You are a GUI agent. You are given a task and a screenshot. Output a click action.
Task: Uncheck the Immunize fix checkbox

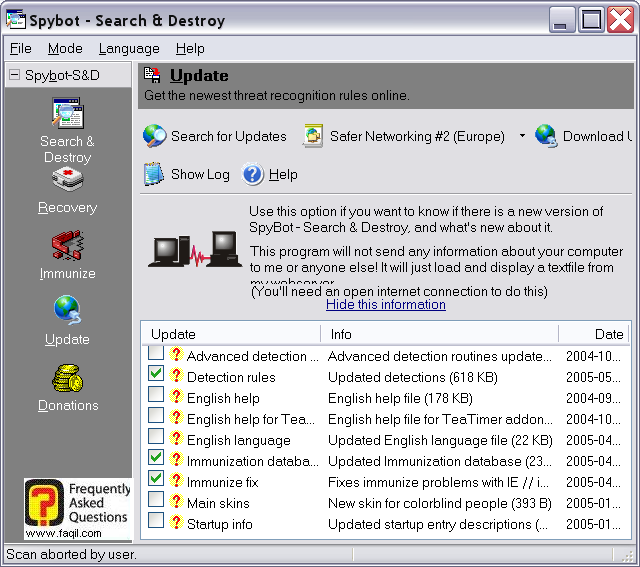[x=156, y=478]
